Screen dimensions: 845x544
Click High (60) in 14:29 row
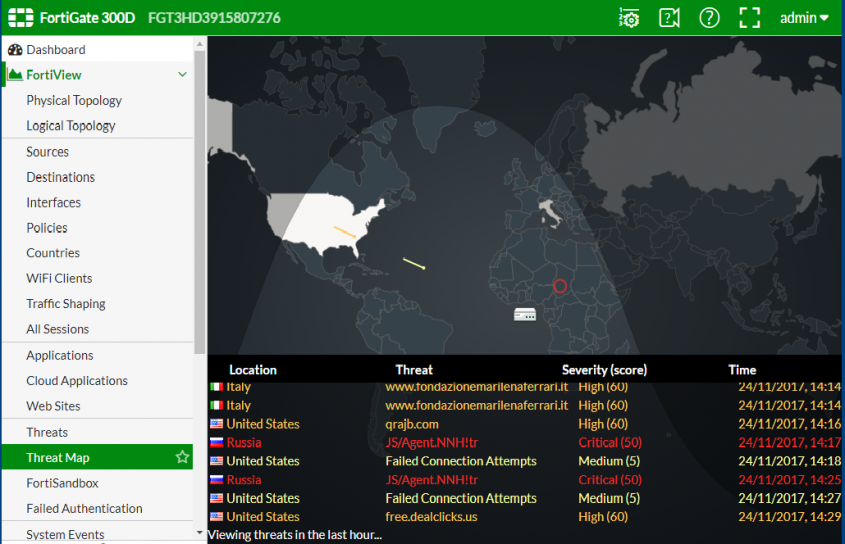(603, 517)
